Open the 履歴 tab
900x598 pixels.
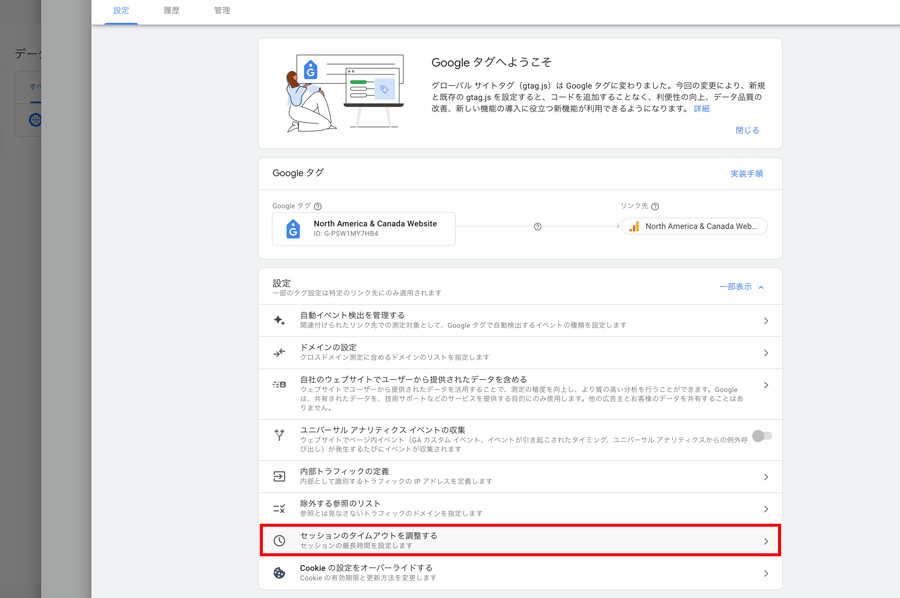coord(171,10)
